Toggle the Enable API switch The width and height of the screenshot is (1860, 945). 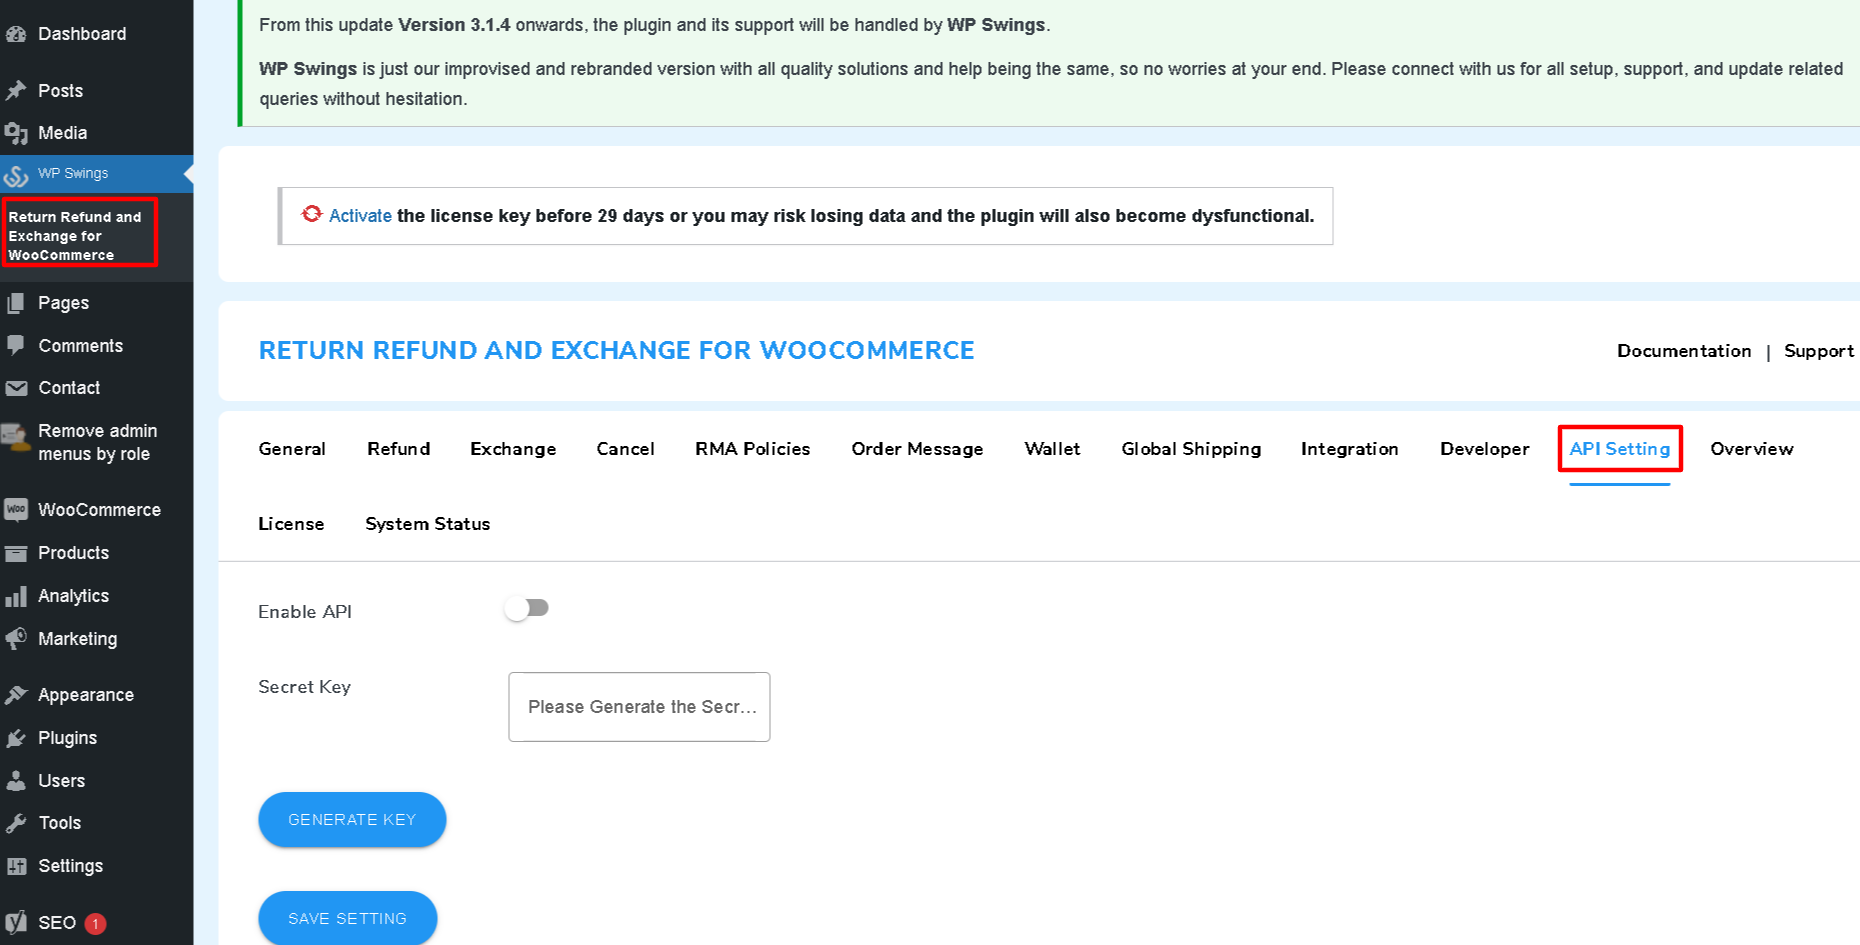[x=527, y=608]
